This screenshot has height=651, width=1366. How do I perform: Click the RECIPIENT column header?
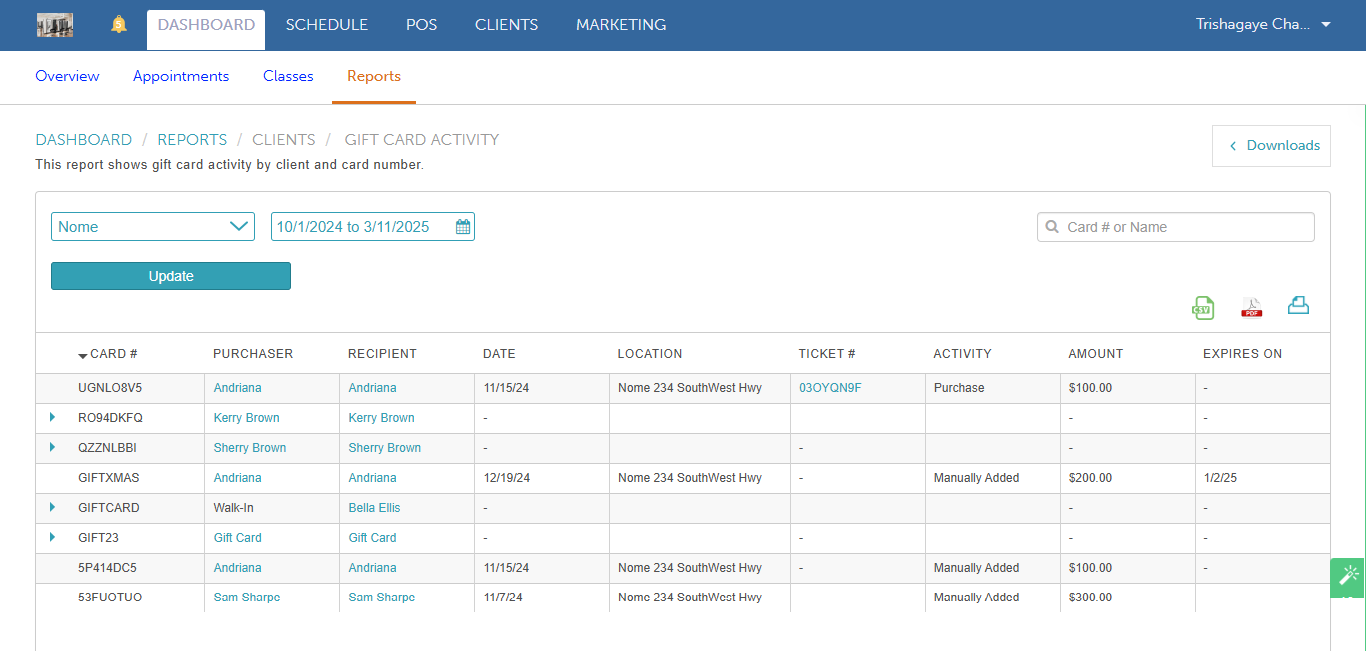(382, 354)
